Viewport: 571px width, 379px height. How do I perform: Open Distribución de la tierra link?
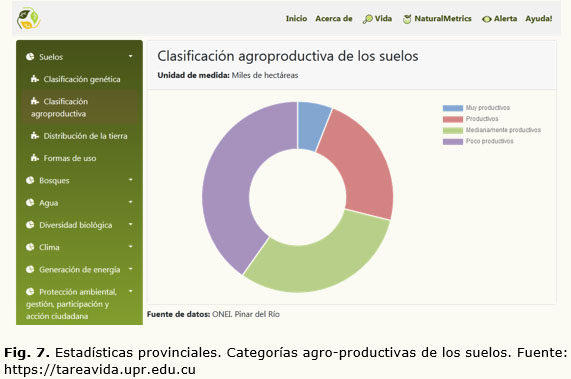pos(85,136)
